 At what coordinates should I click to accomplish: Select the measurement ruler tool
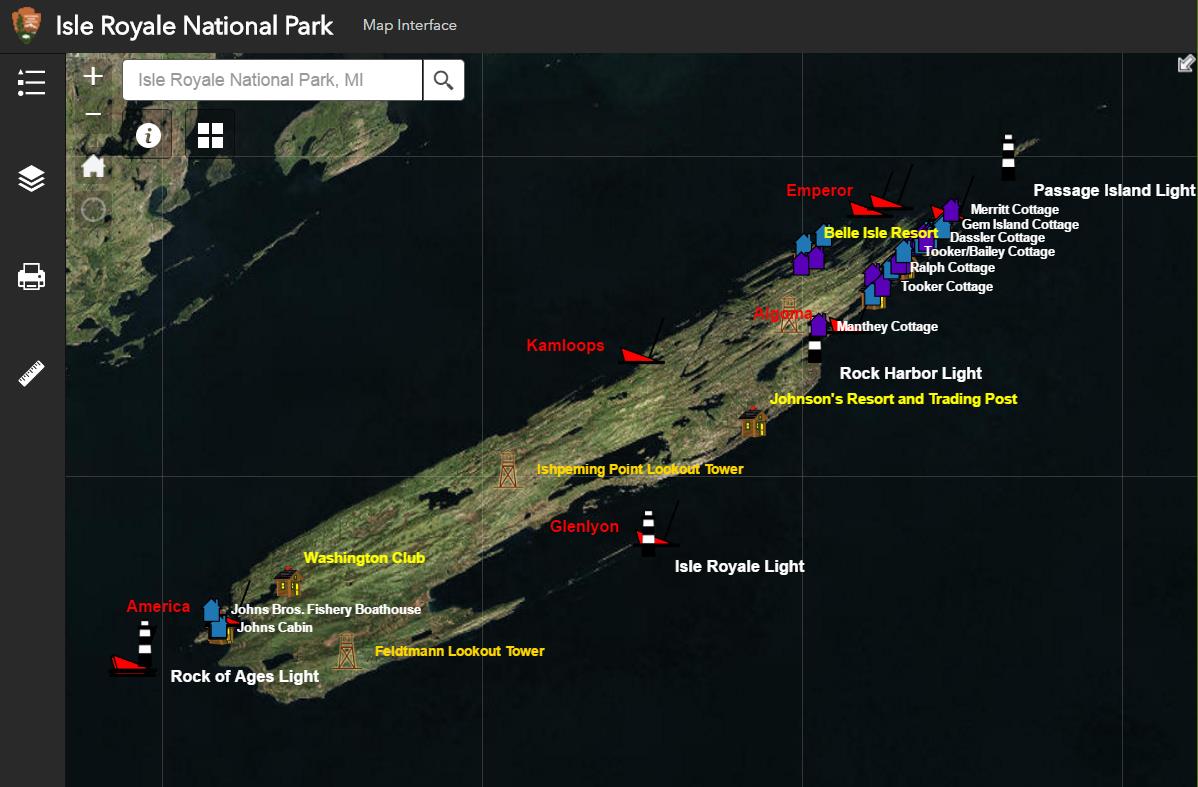[31, 374]
